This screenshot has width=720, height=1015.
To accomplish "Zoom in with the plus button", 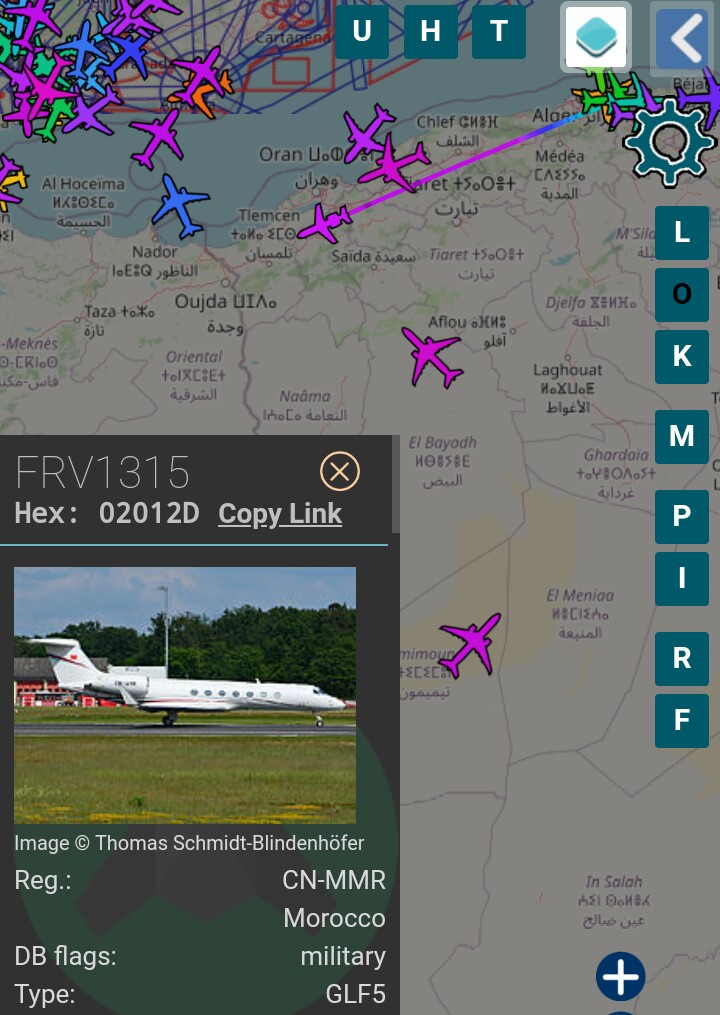I will 620,976.
